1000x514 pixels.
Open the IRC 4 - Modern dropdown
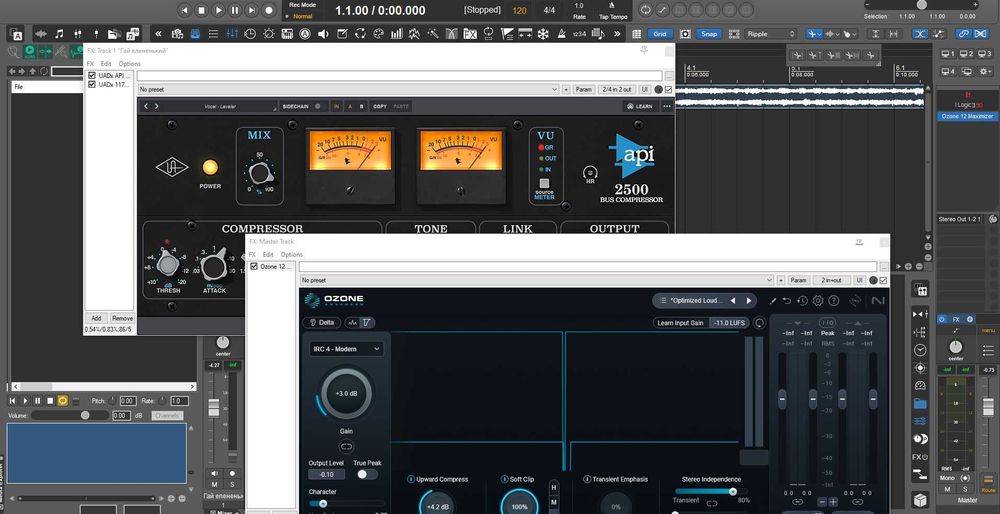point(346,349)
